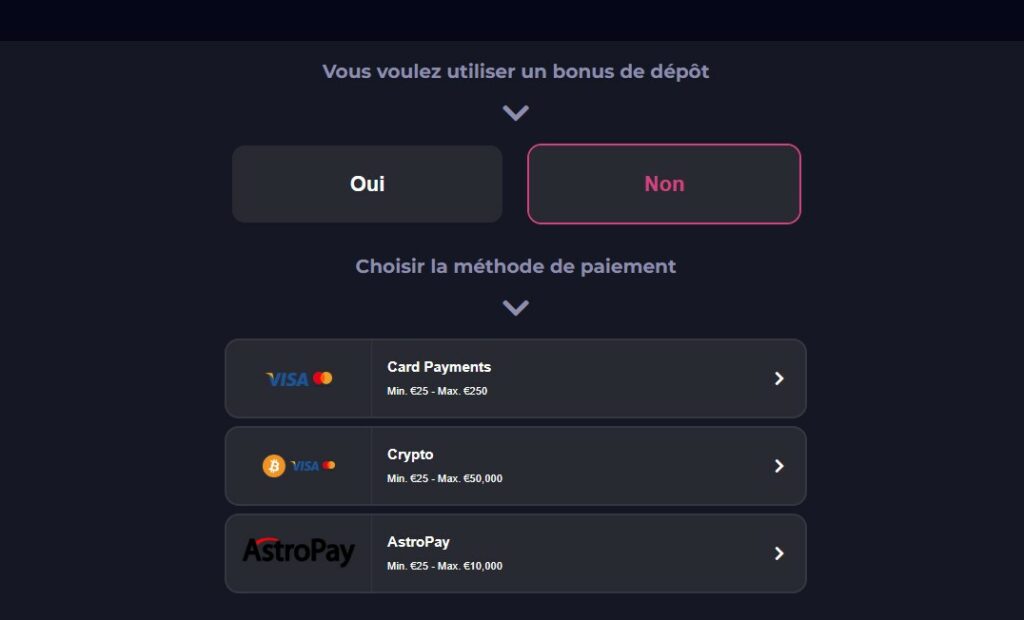Choose the Crypto label
The height and width of the screenshot is (620, 1024).
410,455
